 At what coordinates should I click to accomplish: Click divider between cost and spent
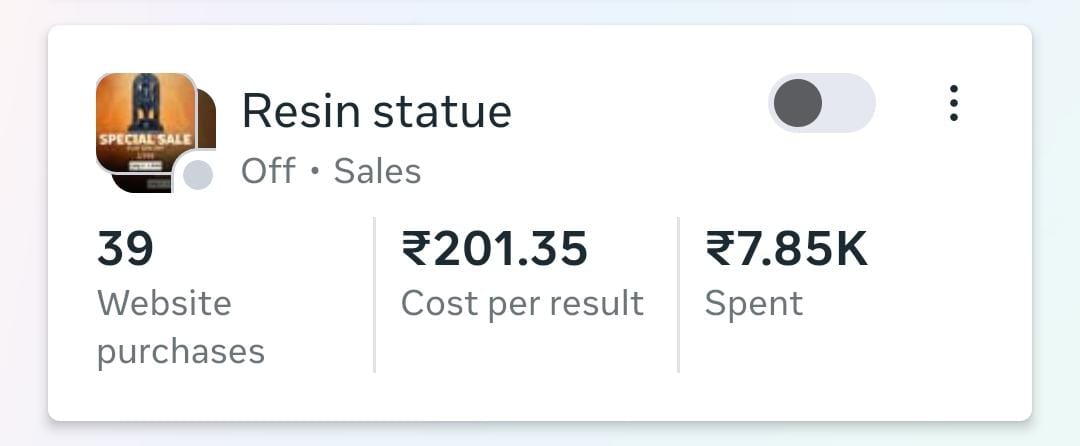(678, 295)
